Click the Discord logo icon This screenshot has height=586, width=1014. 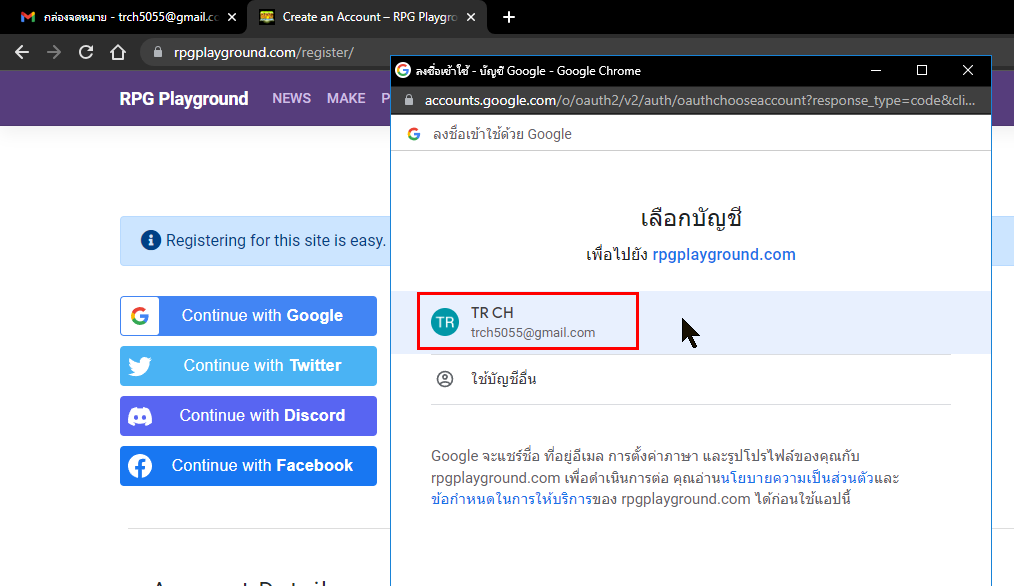coord(140,416)
